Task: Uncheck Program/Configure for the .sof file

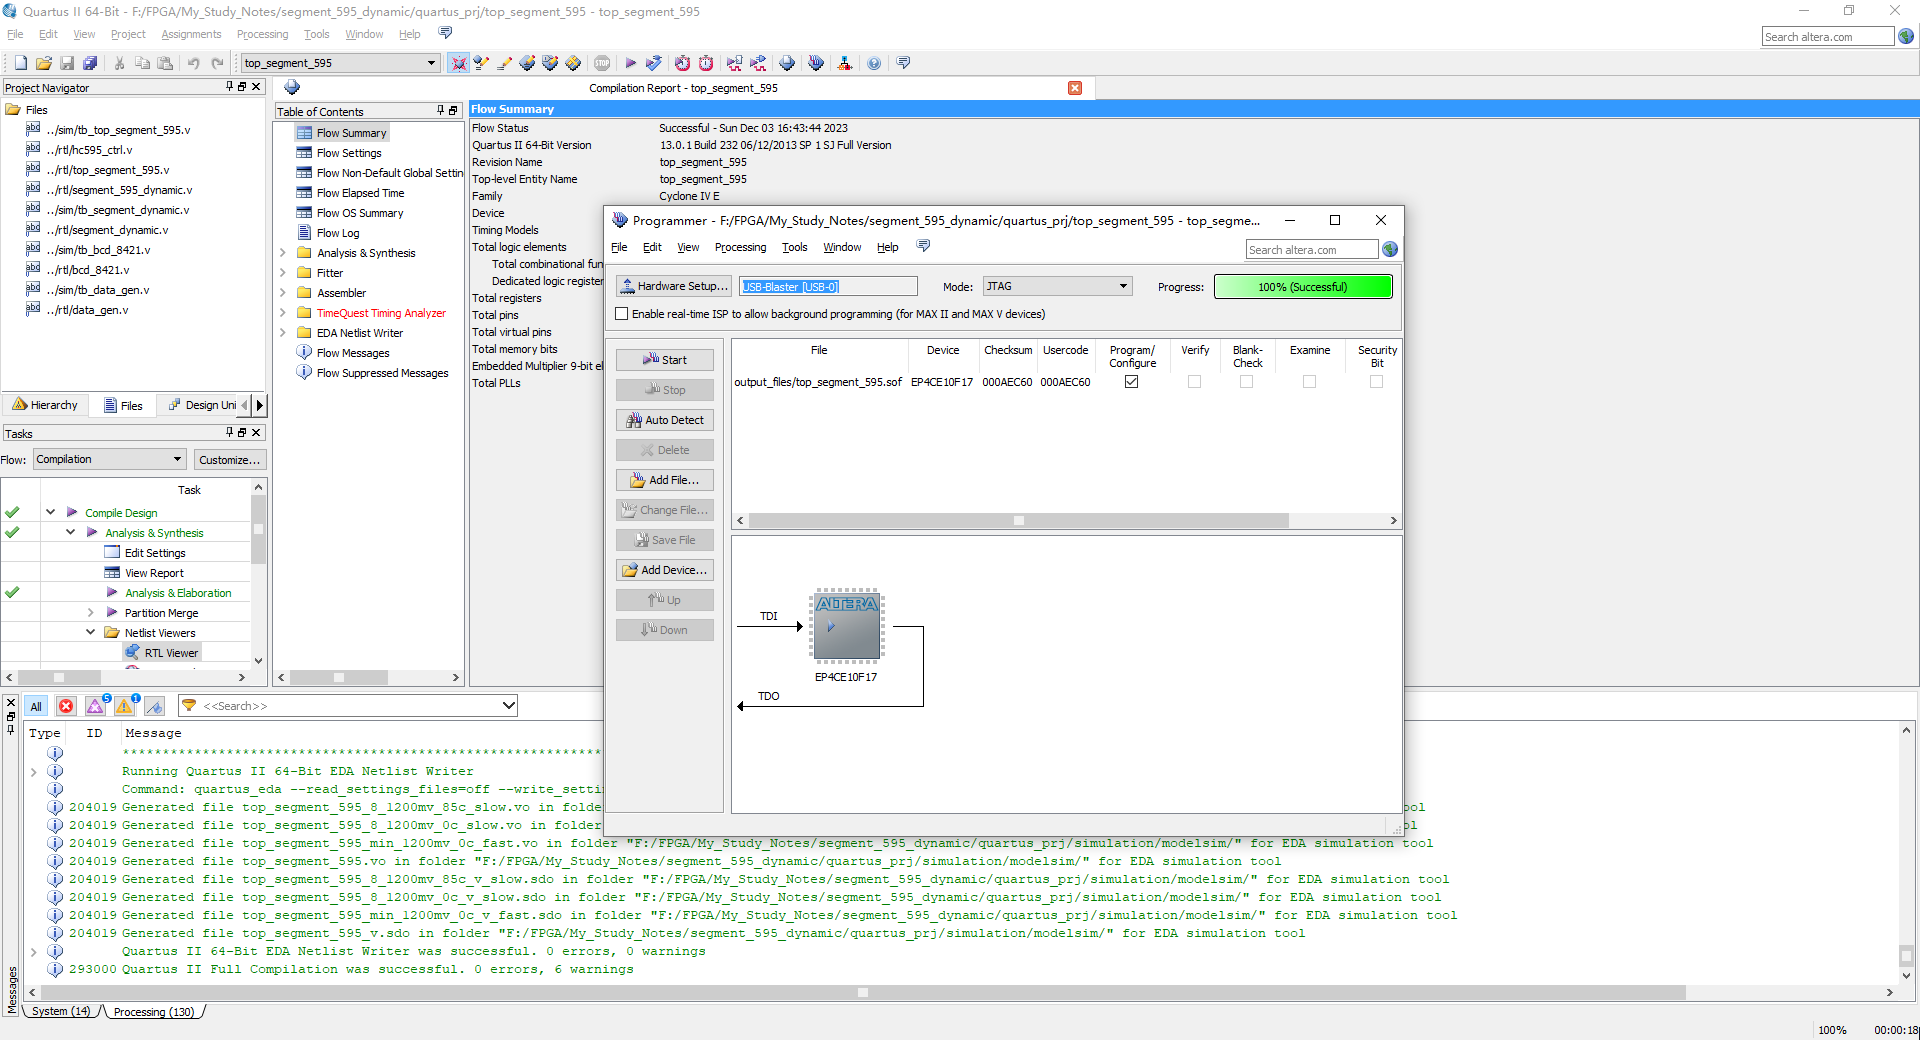Action: pos(1132,382)
